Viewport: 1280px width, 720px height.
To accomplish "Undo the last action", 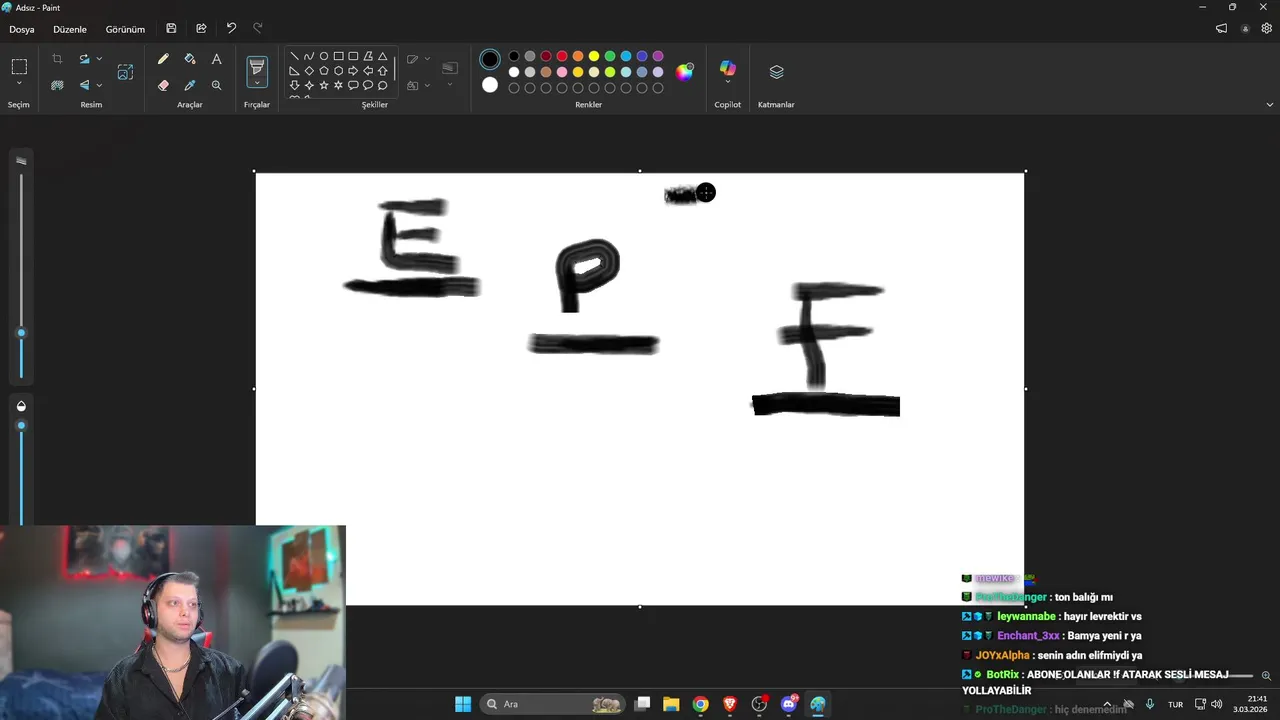I will [231, 29].
